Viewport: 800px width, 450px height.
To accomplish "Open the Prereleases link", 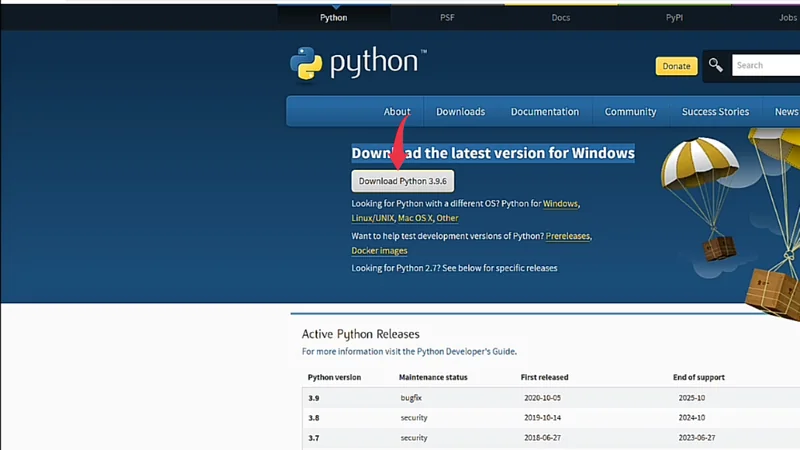I will [x=567, y=236].
